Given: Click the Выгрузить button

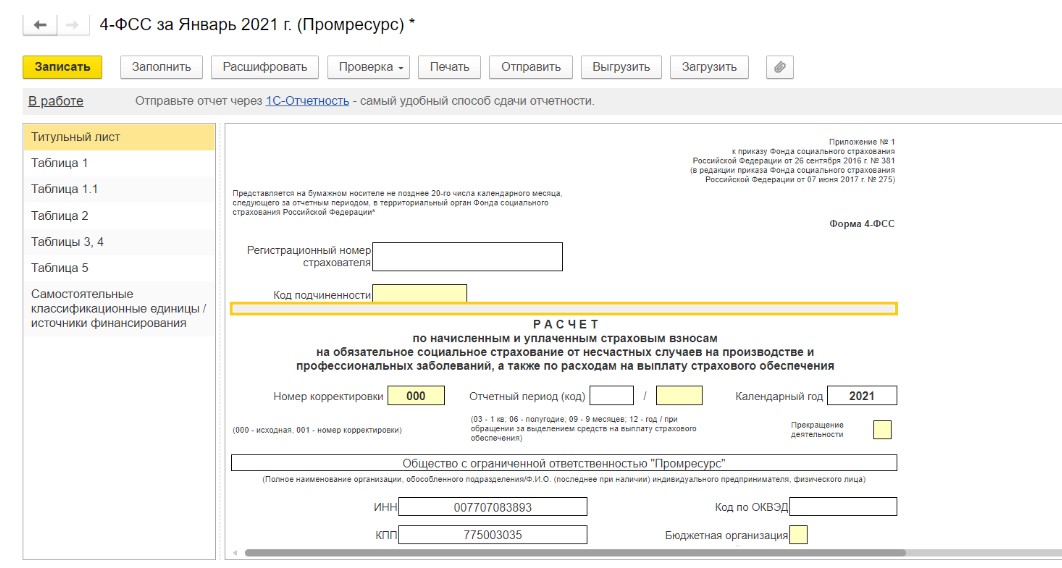Looking at the screenshot, I should click(621, 67).
